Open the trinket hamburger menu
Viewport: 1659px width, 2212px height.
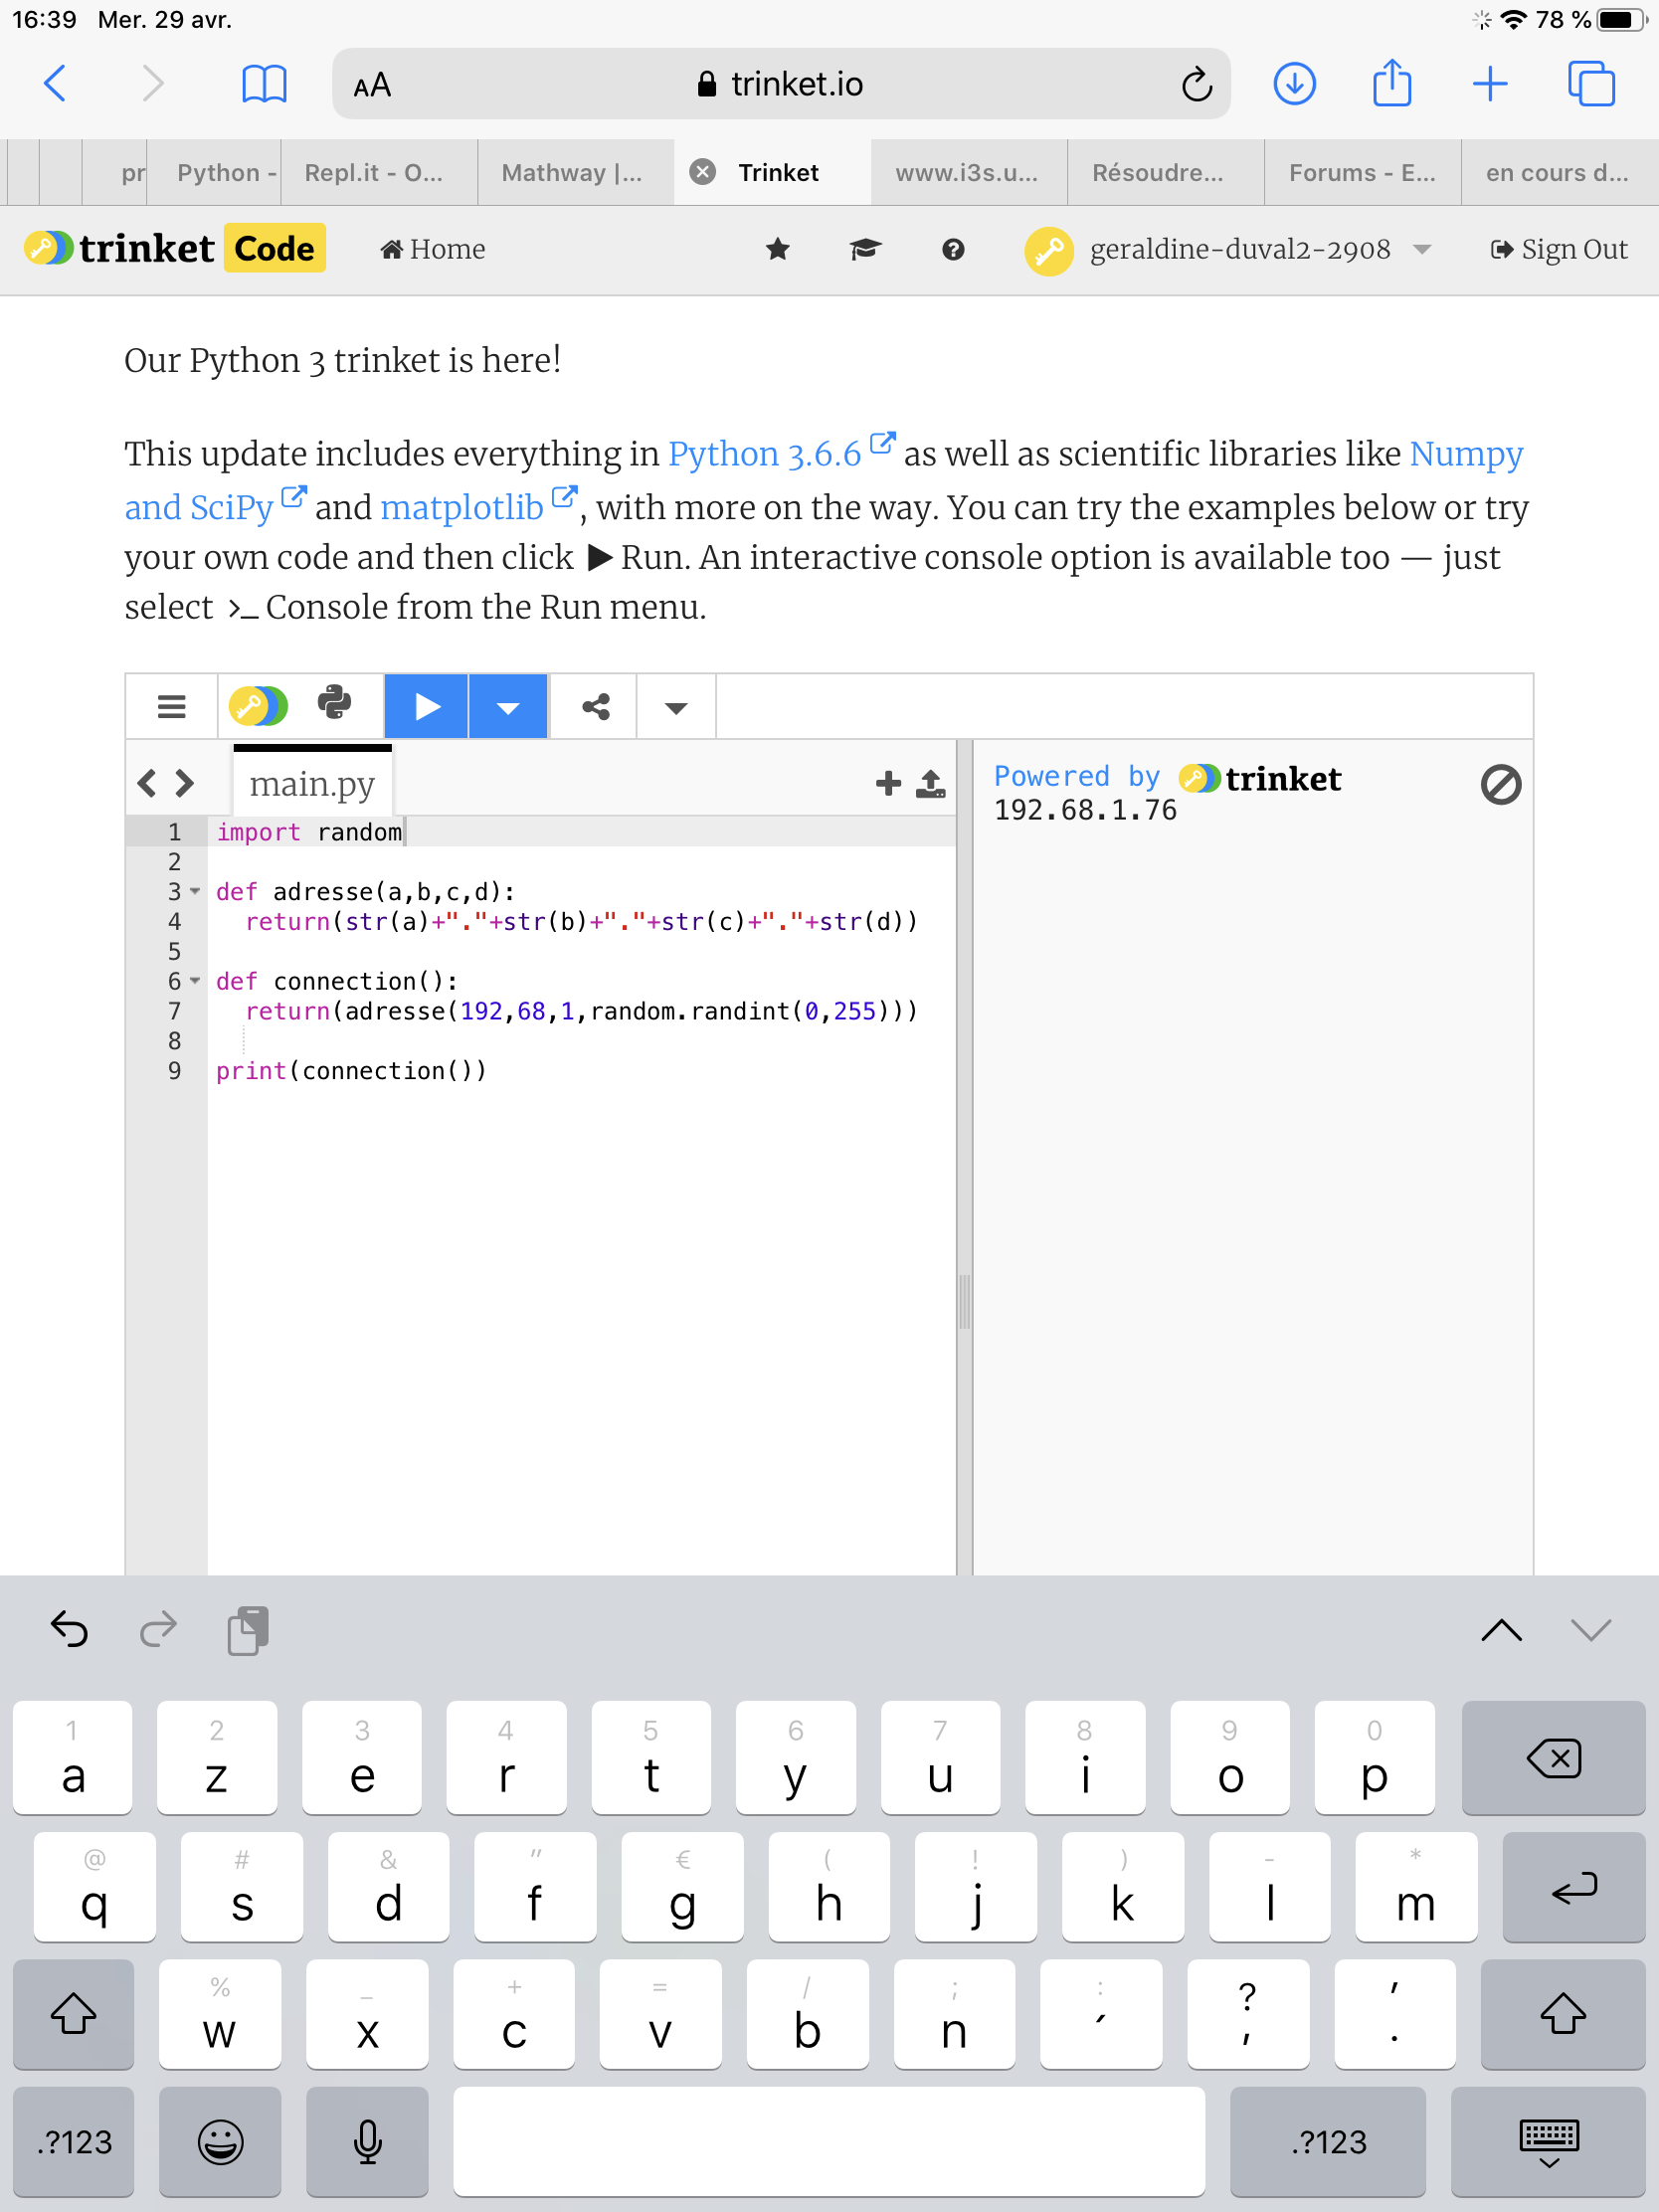(172, 707)
